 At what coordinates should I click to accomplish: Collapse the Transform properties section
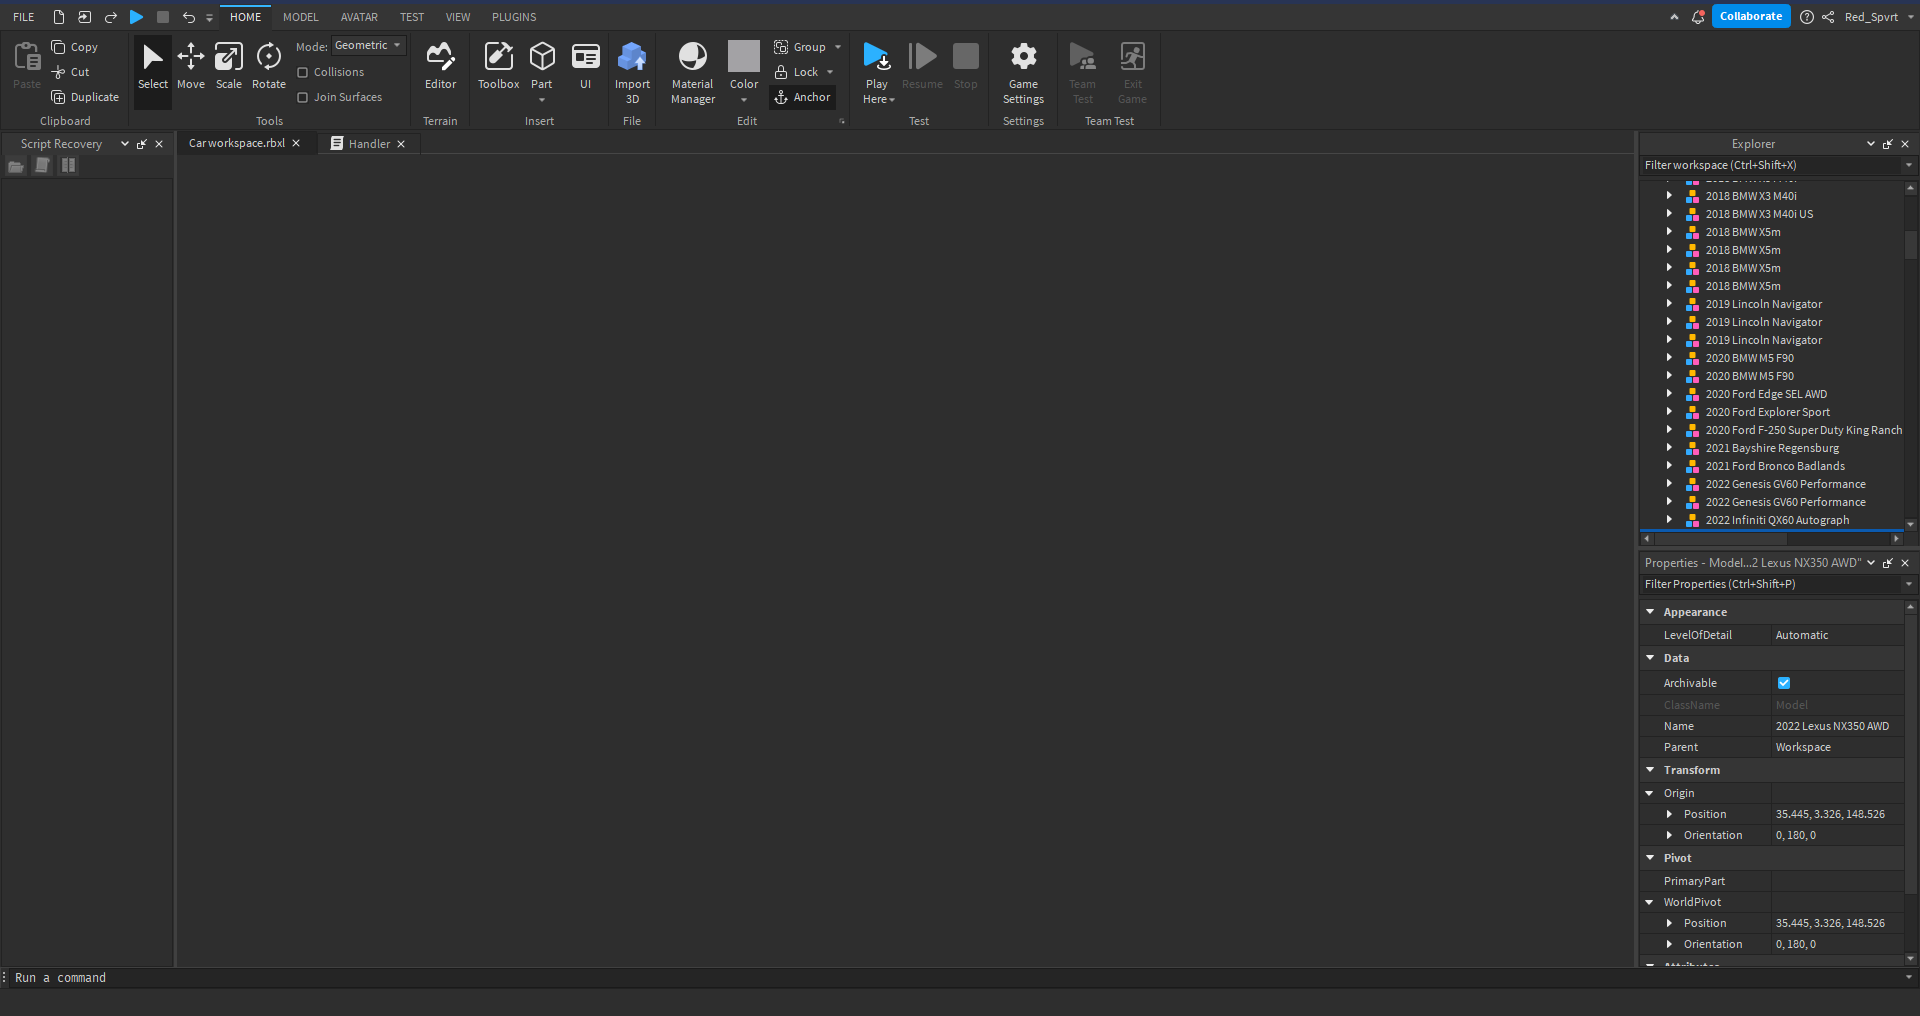pos(1650,770)
